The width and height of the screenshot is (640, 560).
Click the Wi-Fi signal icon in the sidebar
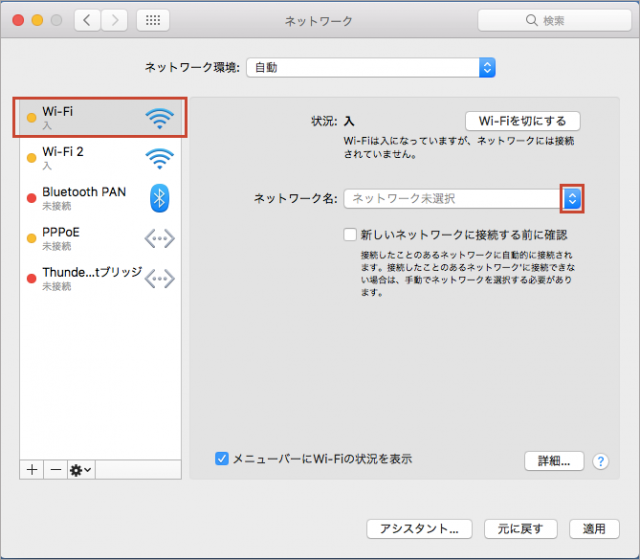pyautogui.click(x=159, y=119)
